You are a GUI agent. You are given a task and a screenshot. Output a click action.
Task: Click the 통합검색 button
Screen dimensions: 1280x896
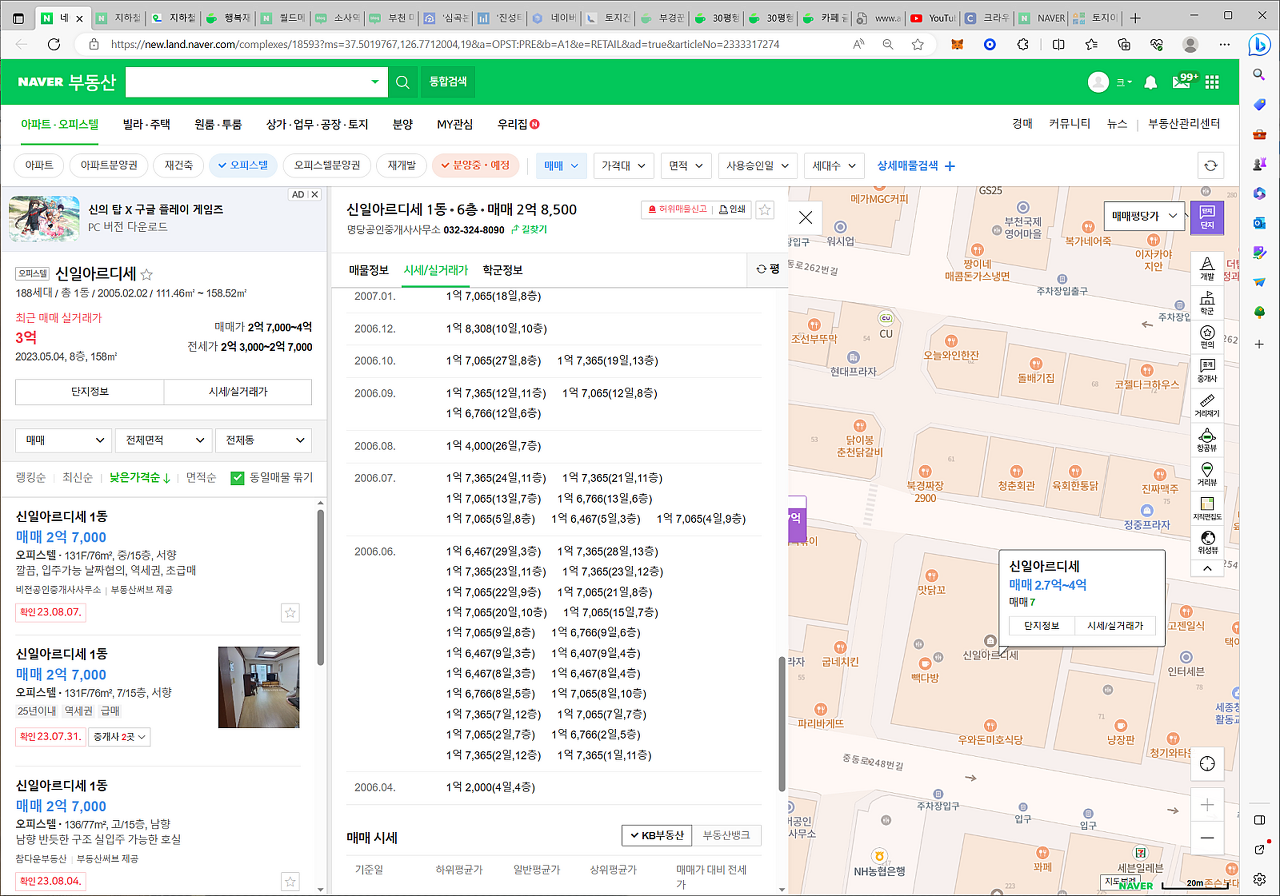(x=447, y=82)
